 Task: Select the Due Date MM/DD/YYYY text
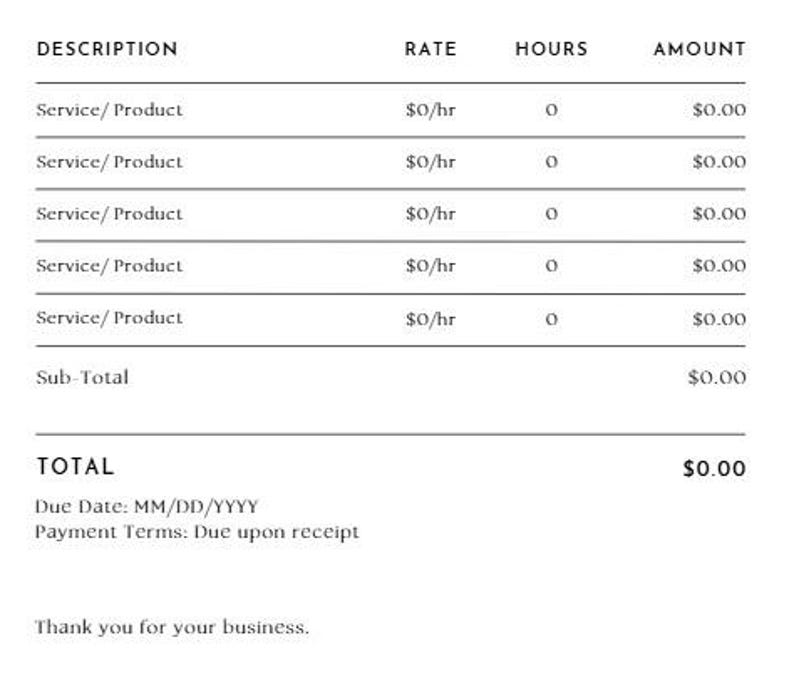tap(146, 506)
